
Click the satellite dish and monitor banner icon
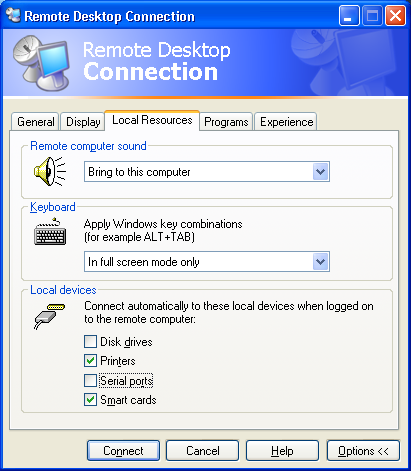[41, 63]
